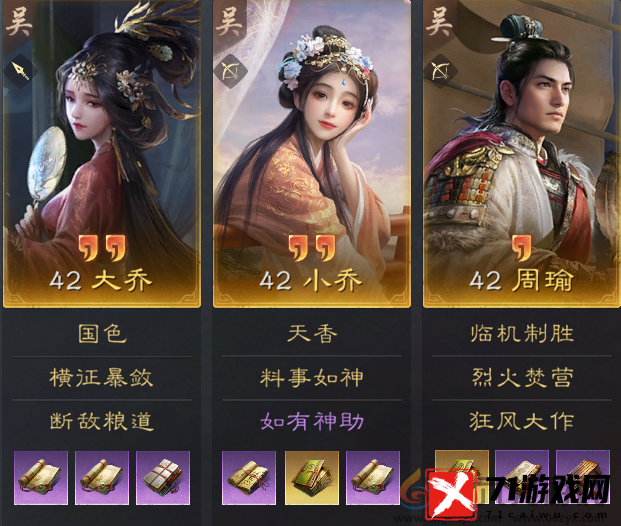Select the 周瑜 hero portrait card
This screenshot has width=621, height=526.
click(522, 154)
